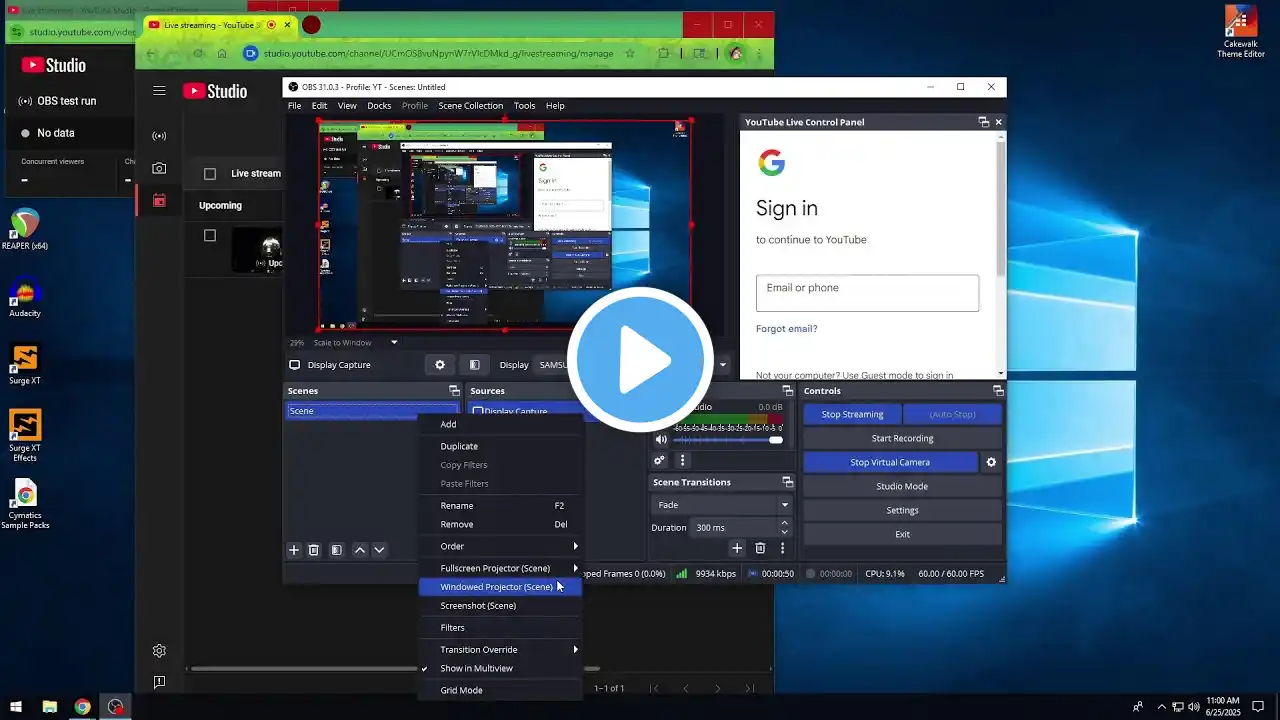The image size is (1280, 720).
Task: Open the Manage calendar icon in YouTube Studio
Action: coord(159,200)
